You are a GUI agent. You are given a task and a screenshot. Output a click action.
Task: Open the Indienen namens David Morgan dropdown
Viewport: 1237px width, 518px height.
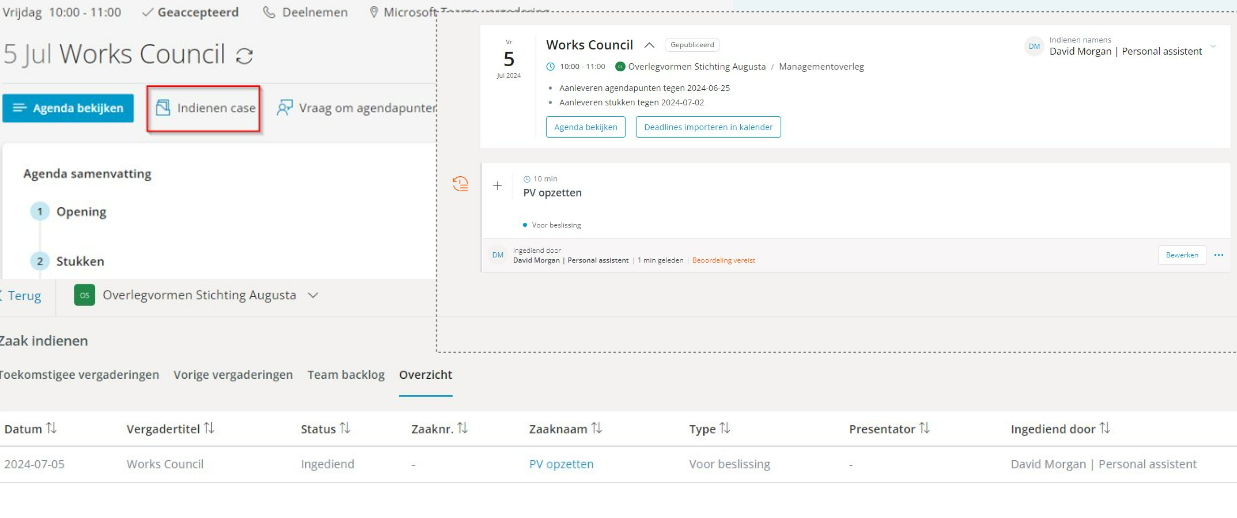pyautogui.click(x=1213, y=47)
